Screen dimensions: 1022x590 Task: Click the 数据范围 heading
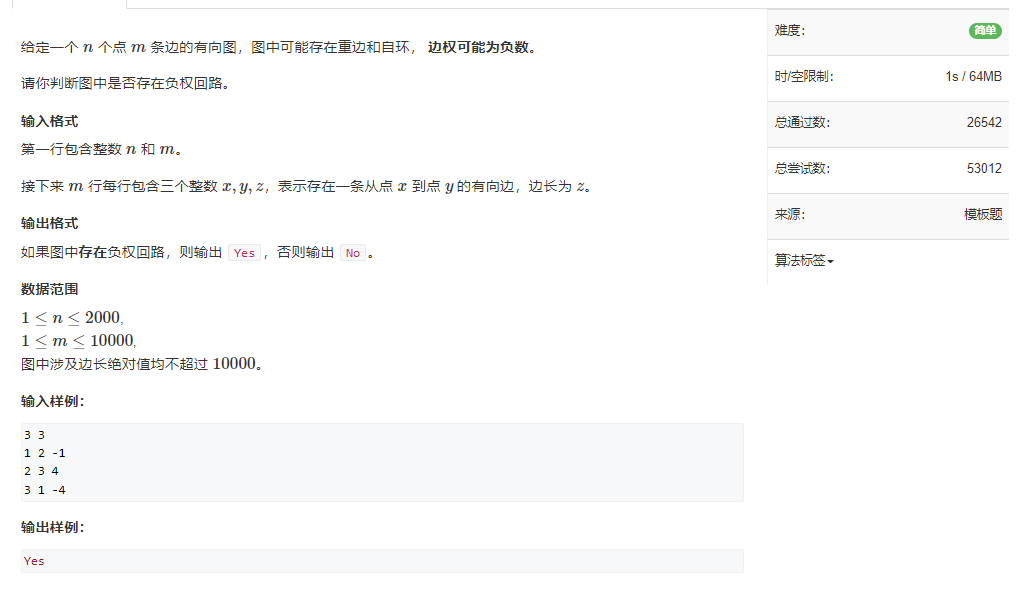pyautogui.click(x=50, y=289)
